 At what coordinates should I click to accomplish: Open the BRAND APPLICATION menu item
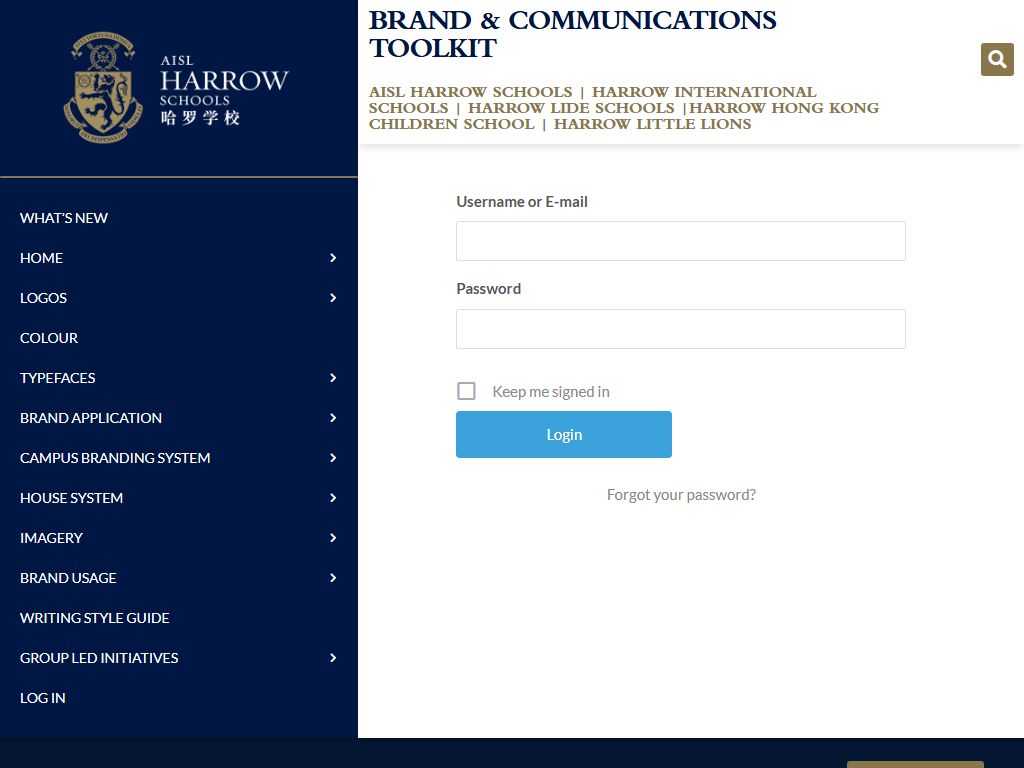coord(91,418)
